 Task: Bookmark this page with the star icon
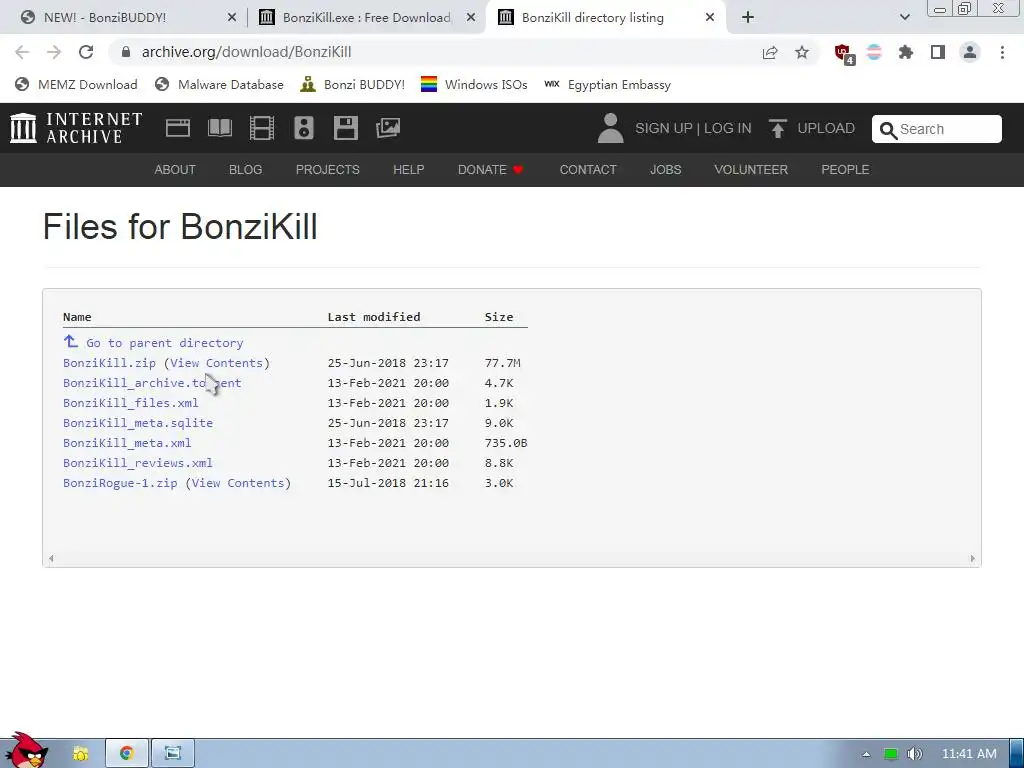click(x=802, y=52)
